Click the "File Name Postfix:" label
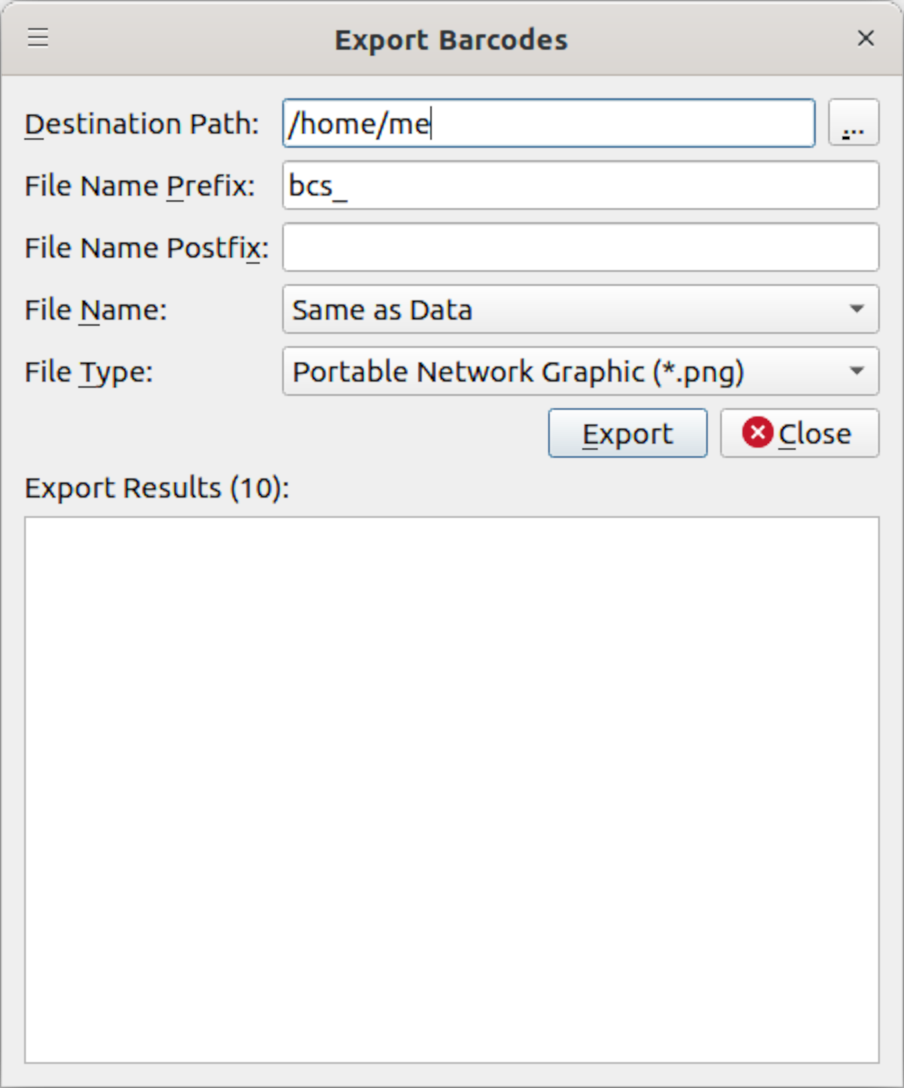904x1088 pixels. [146, 248]
